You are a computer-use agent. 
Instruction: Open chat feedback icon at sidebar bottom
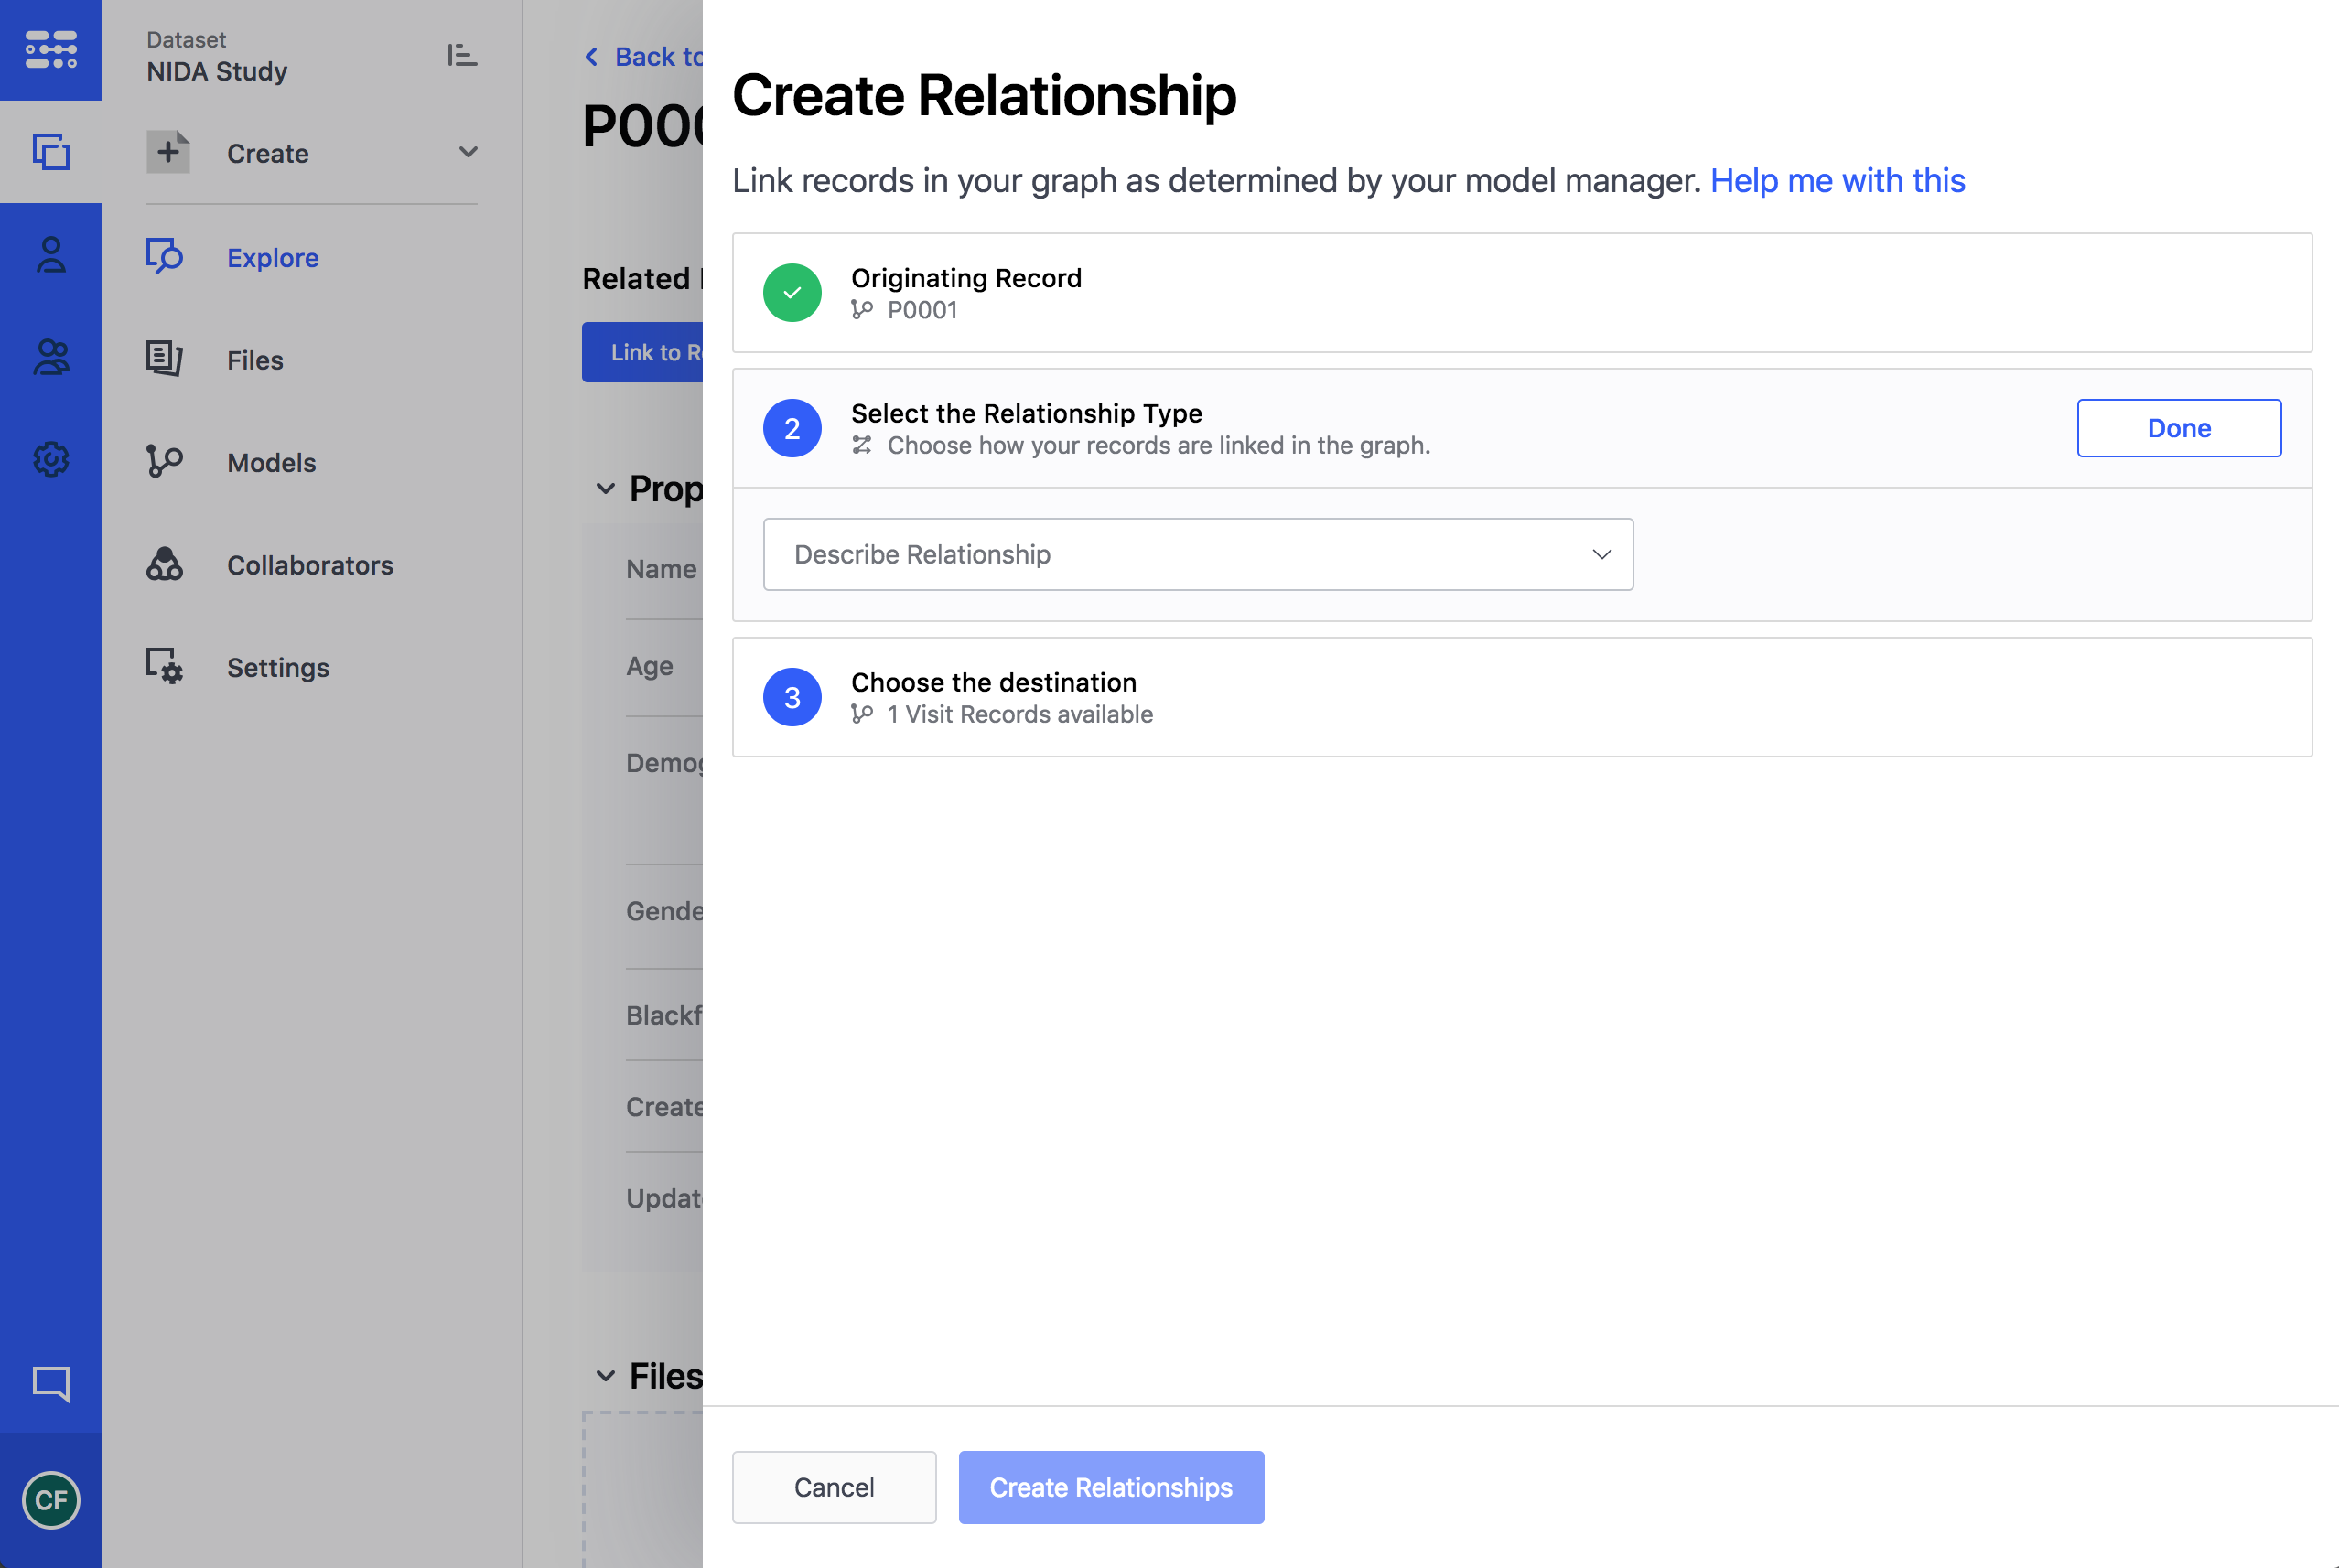[51, 1384]
